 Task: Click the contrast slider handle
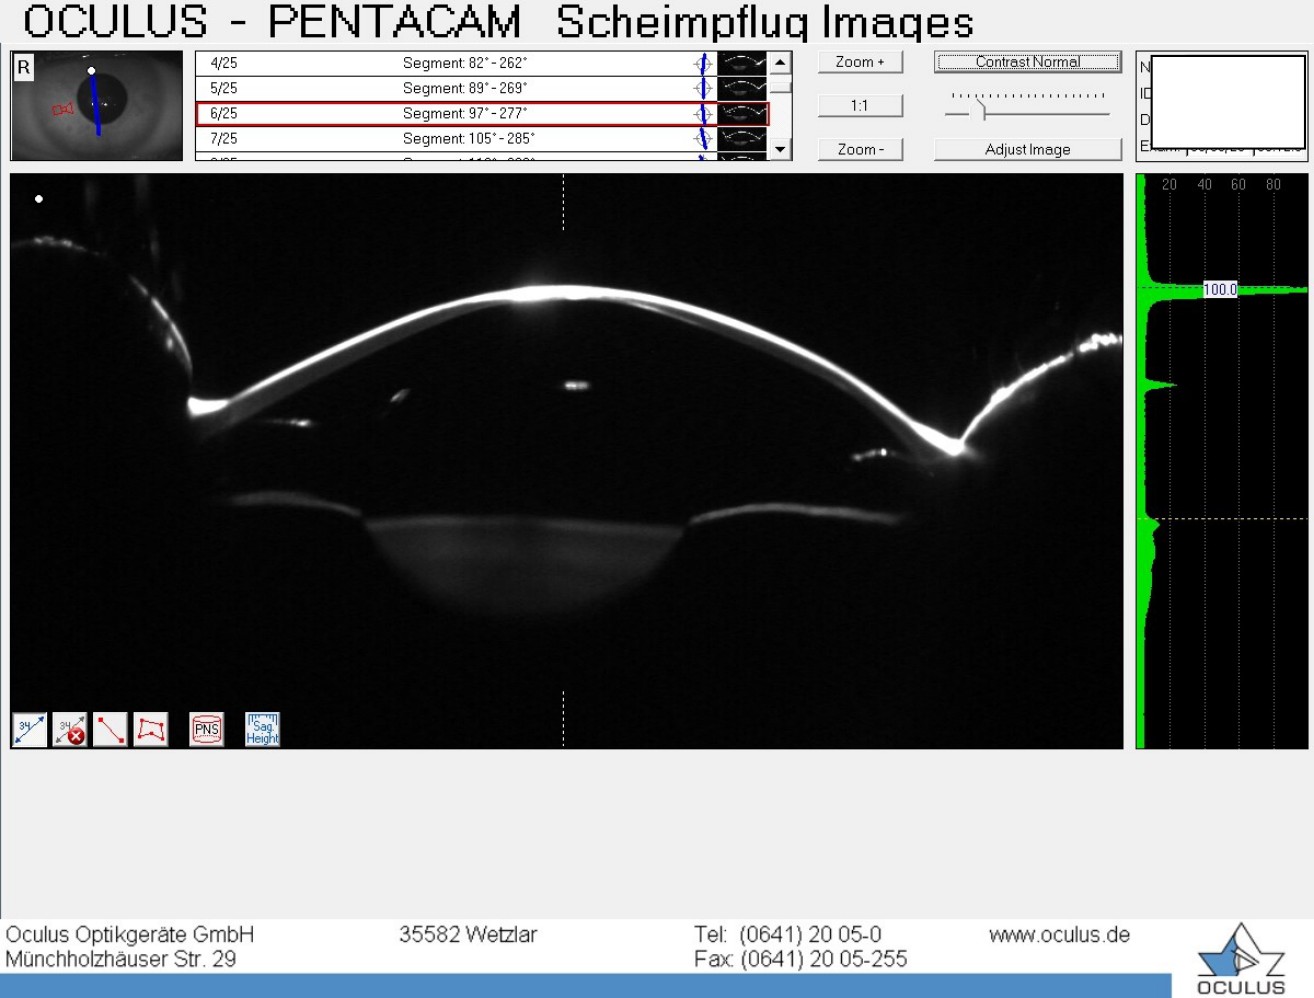click(x=983, y=109)
